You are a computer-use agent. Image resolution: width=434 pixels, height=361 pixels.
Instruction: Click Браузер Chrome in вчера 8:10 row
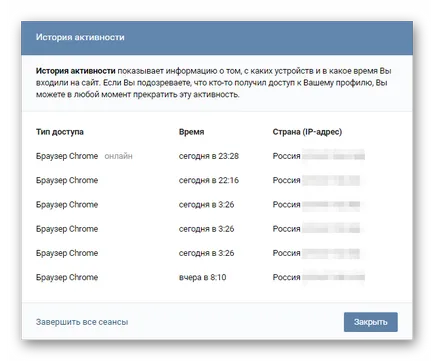tap(67, 277)
